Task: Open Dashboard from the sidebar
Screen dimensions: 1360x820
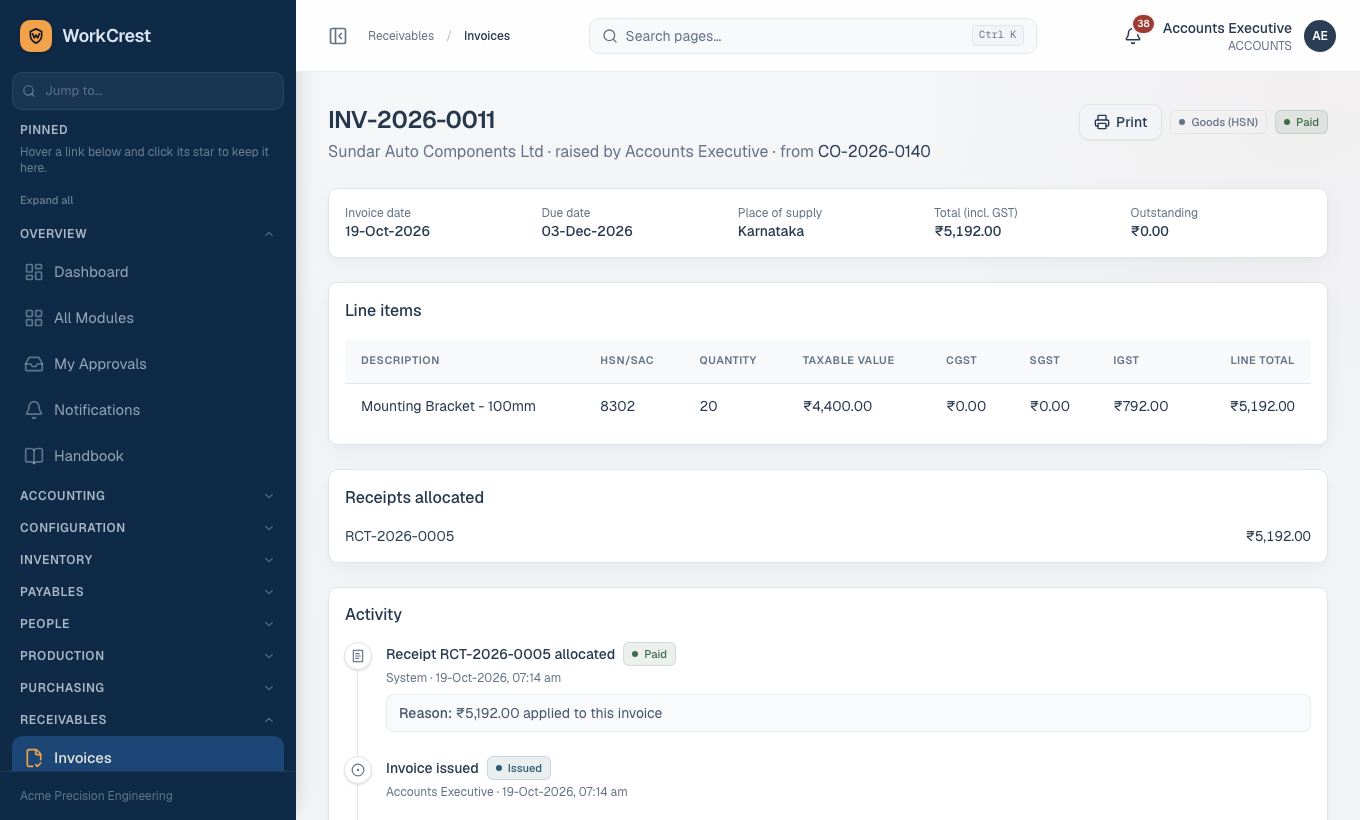Action: click(x=148, y=272)
